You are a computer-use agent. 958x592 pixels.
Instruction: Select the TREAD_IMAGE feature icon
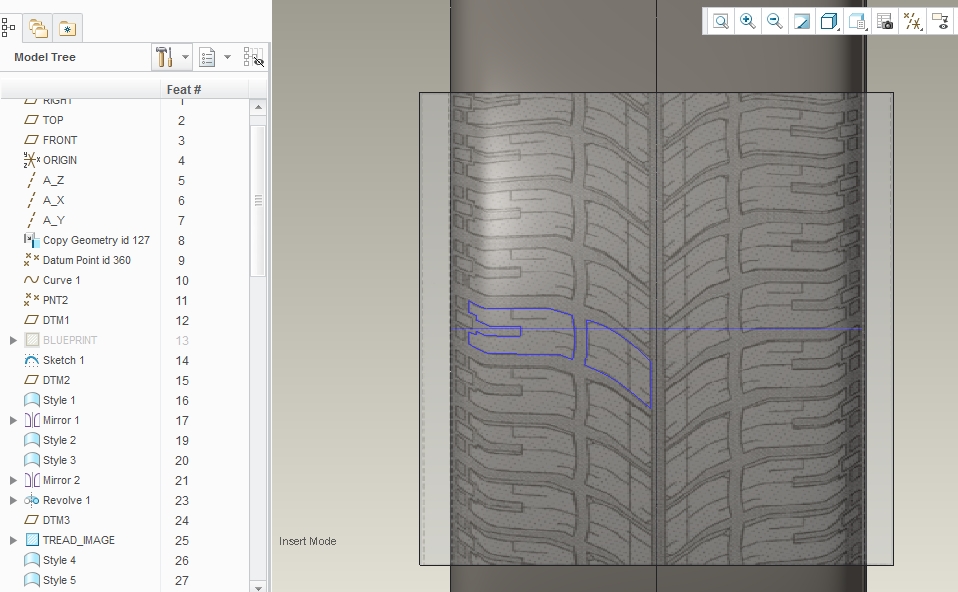pos(32,540)
